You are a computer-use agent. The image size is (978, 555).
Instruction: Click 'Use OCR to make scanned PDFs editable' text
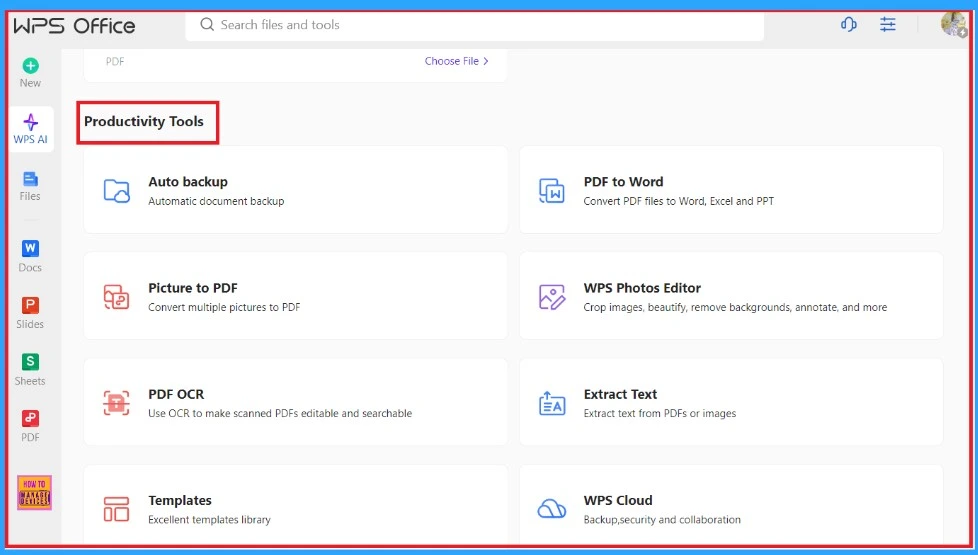point(280,413)
